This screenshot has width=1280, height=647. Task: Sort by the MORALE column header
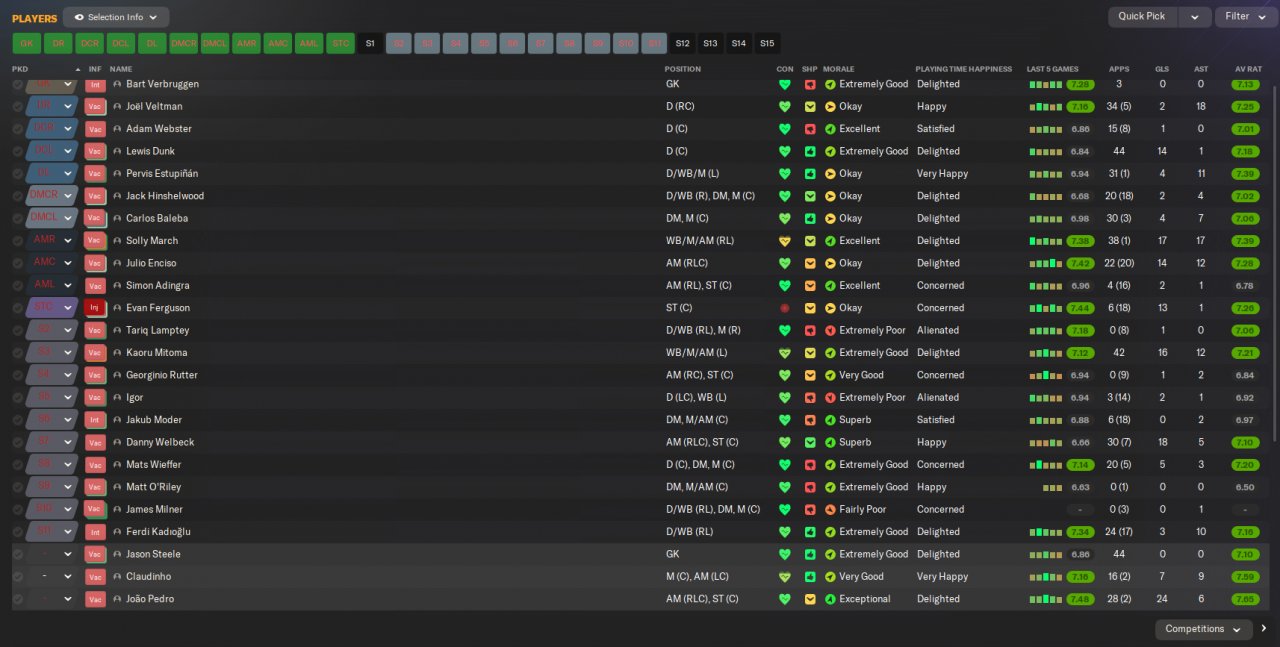[838, 69]
